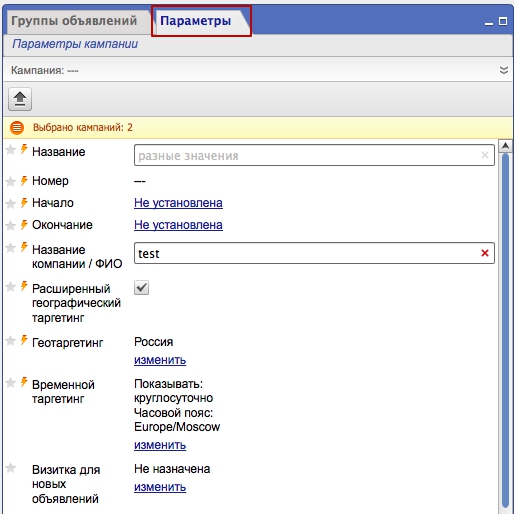The height and width of the screenshot is (514, 514).
Task: Click the grey clear X in Название field
Action: 485,155
